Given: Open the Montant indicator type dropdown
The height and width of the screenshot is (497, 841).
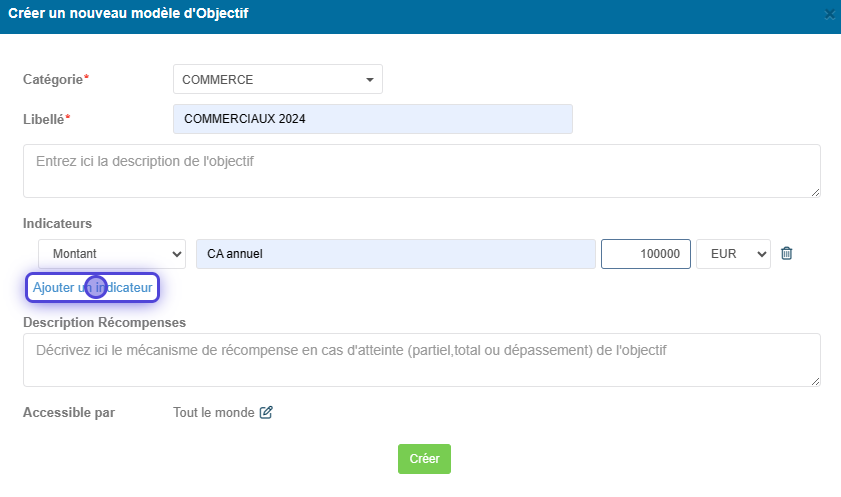Looking at the screenshot, I should point(112,254).
